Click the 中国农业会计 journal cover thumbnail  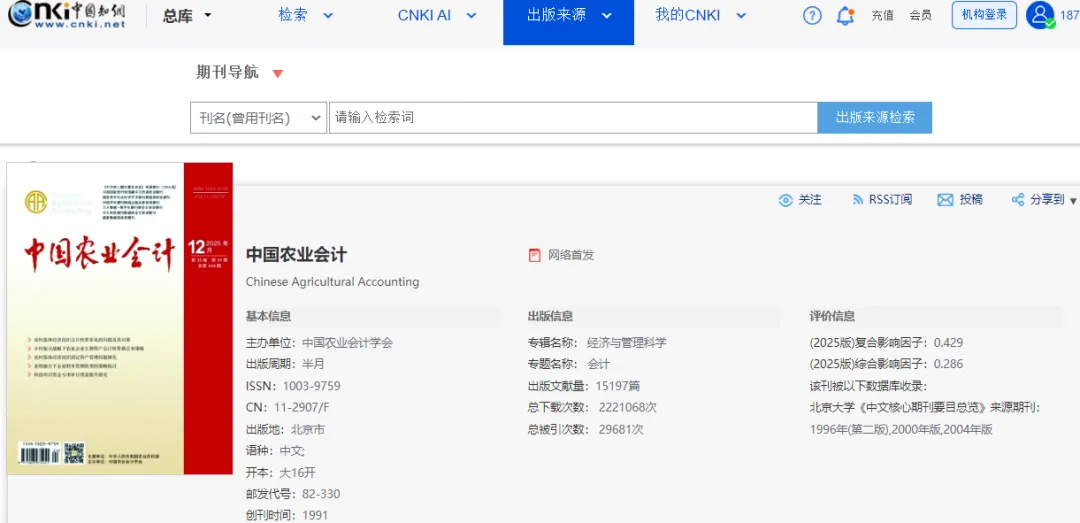tap(120, 318)
